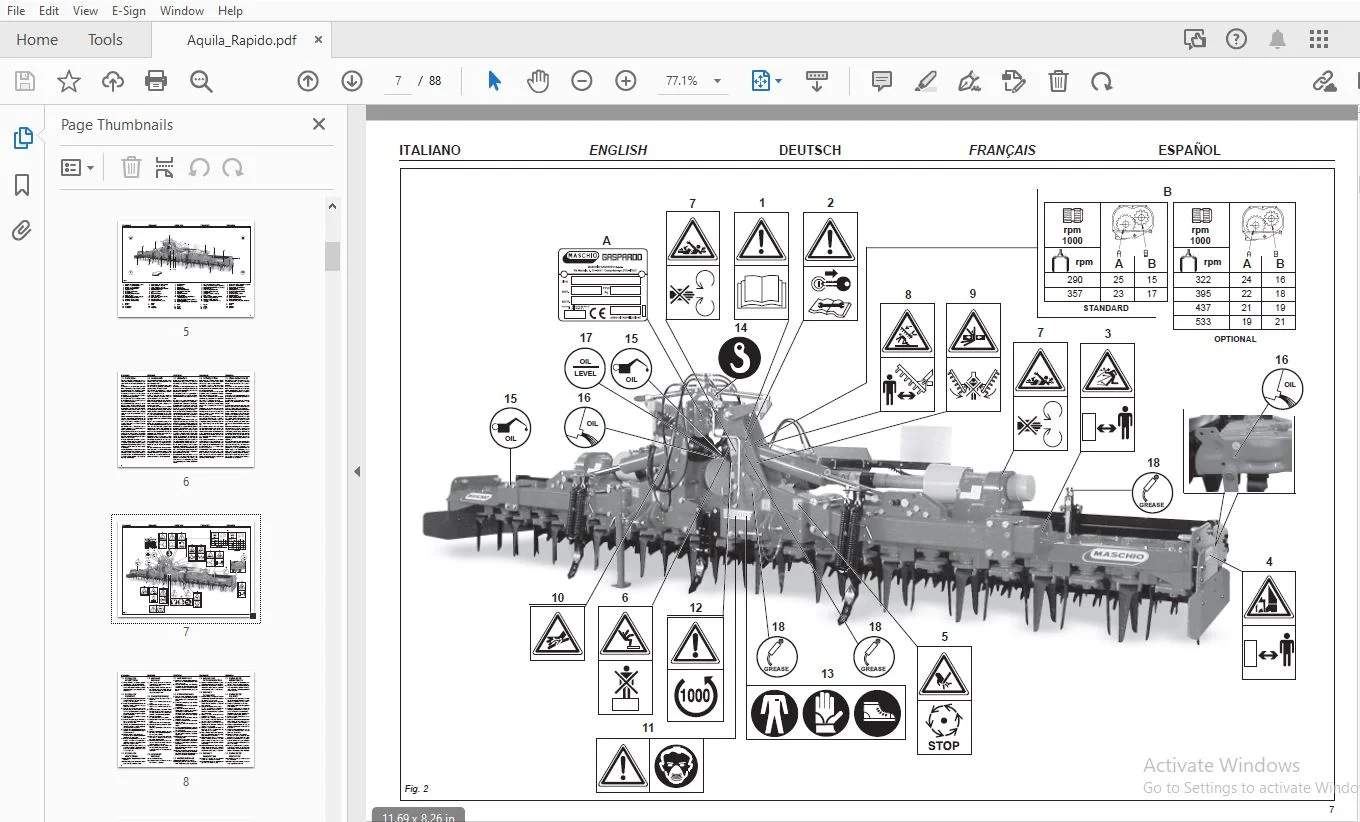
Task: Click the extract pages icon in thumbnails panel
Action: (x=165, y=168)
